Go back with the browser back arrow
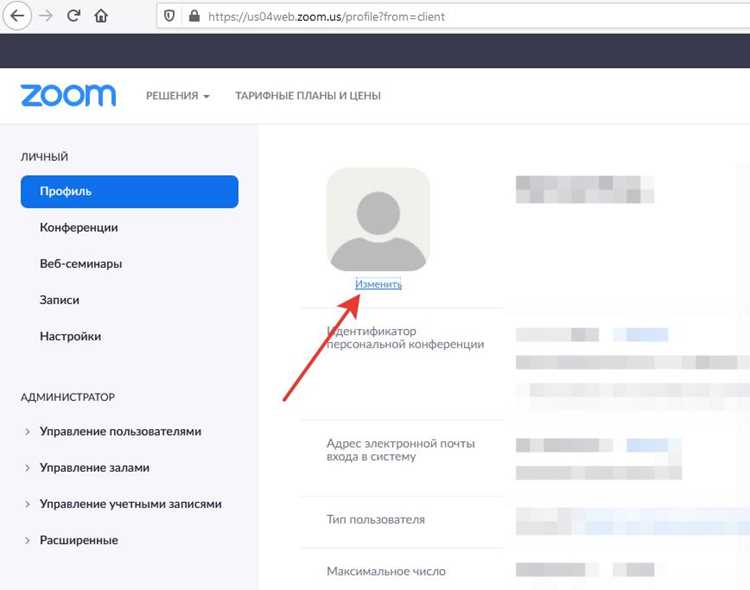This screenshot has height=590, width=750. 17,16
